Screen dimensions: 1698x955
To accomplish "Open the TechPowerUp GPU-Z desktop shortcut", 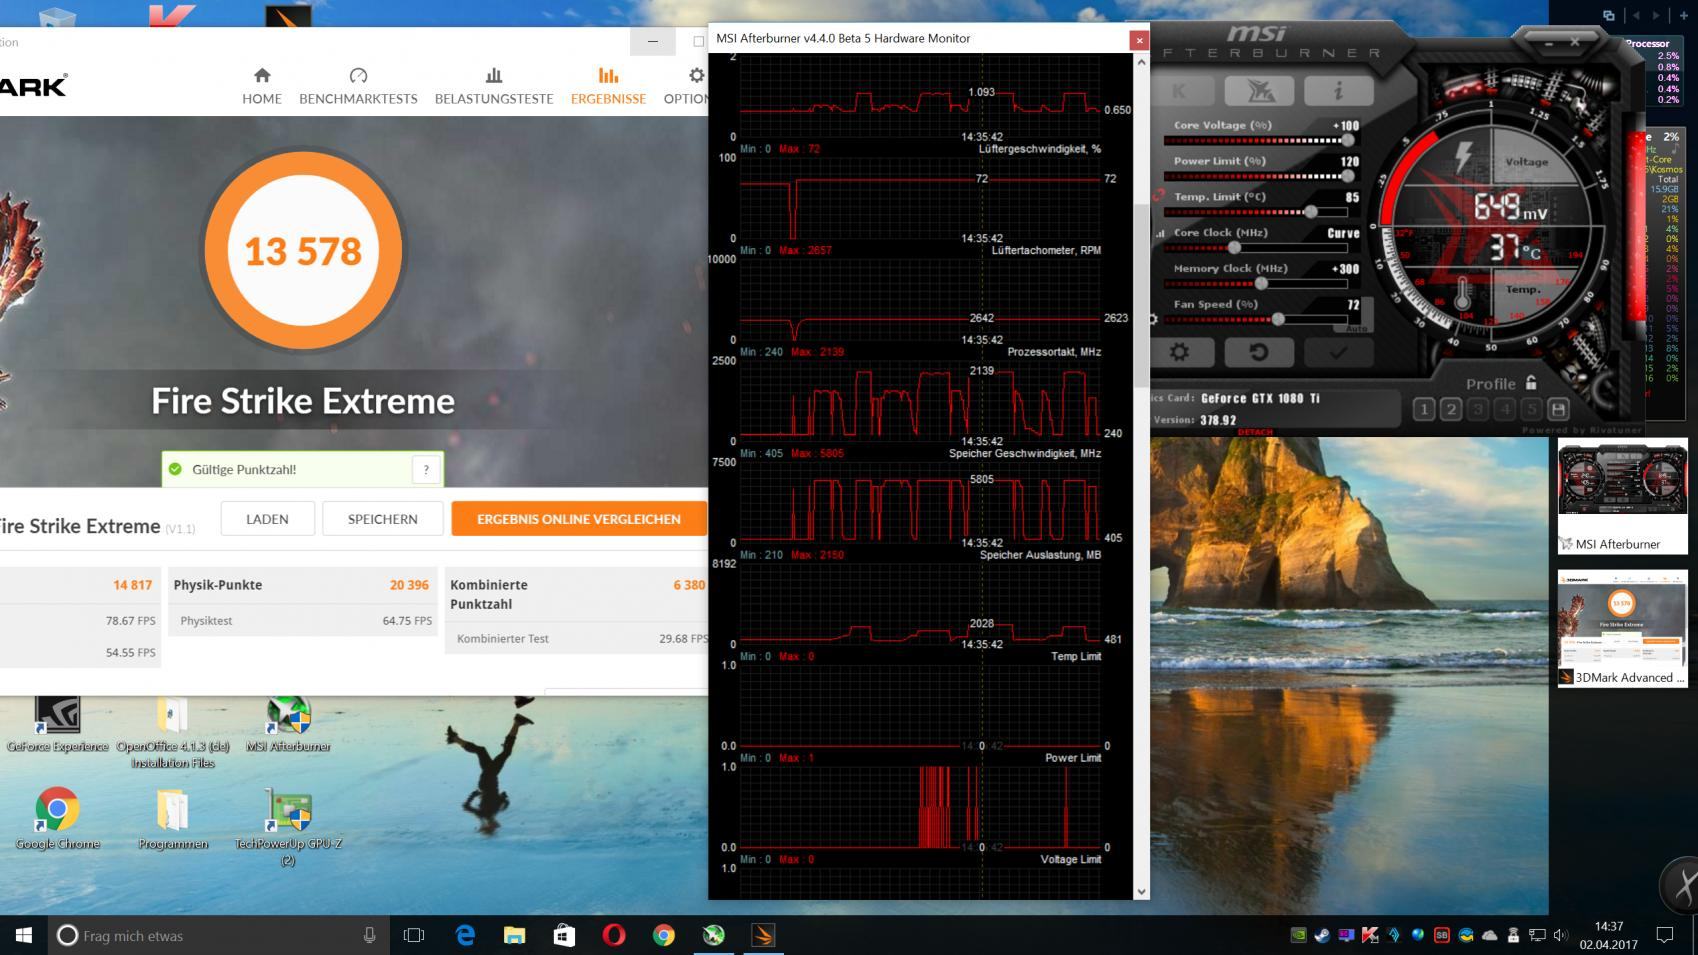I will pos(288,828).
